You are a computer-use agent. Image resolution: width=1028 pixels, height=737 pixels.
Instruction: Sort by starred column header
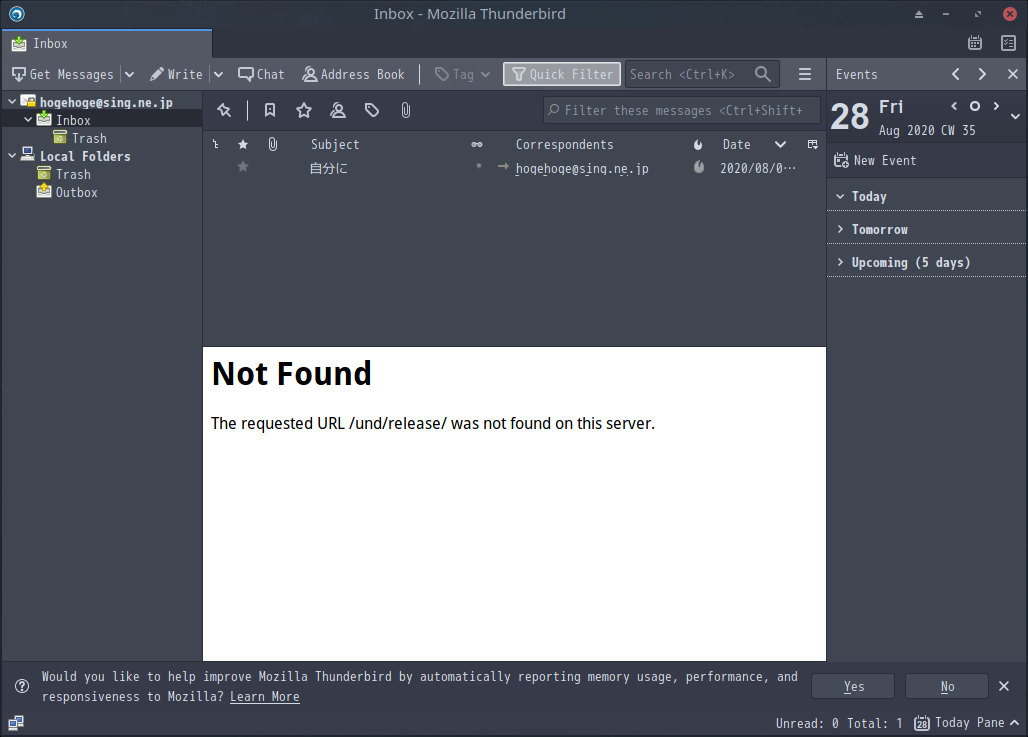243,144
